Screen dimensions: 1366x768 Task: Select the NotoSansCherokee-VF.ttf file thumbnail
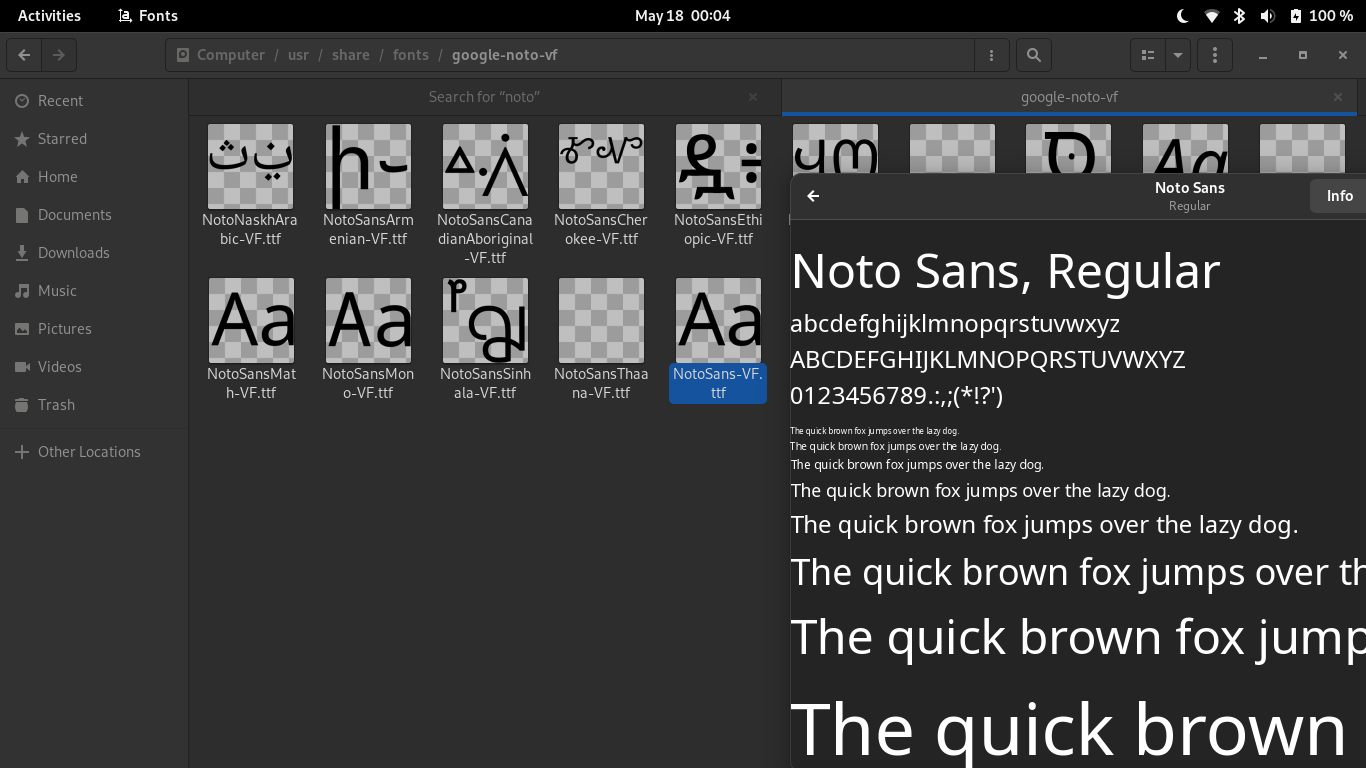click(602, 166)
